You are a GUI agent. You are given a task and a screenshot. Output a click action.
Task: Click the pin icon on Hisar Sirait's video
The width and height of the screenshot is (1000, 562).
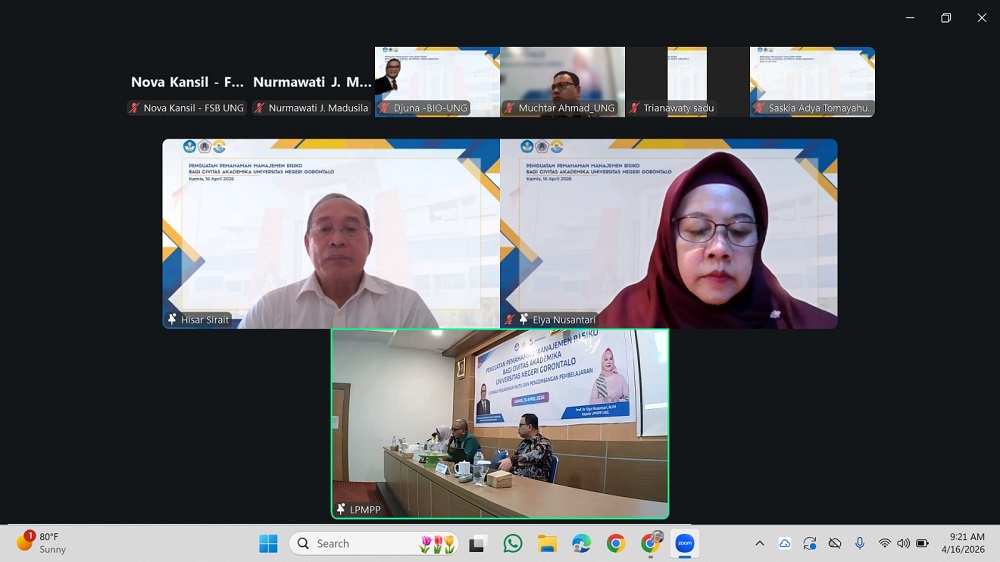172,319
